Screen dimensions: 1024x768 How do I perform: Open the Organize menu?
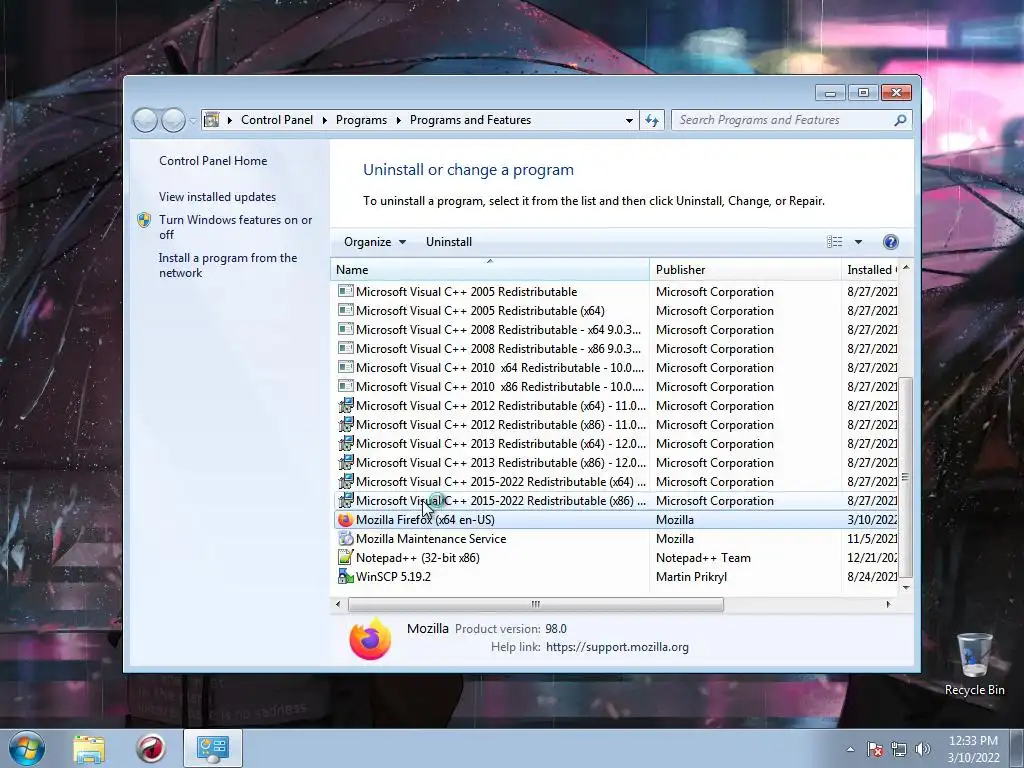pyautogui.click(x=375, y=242)
